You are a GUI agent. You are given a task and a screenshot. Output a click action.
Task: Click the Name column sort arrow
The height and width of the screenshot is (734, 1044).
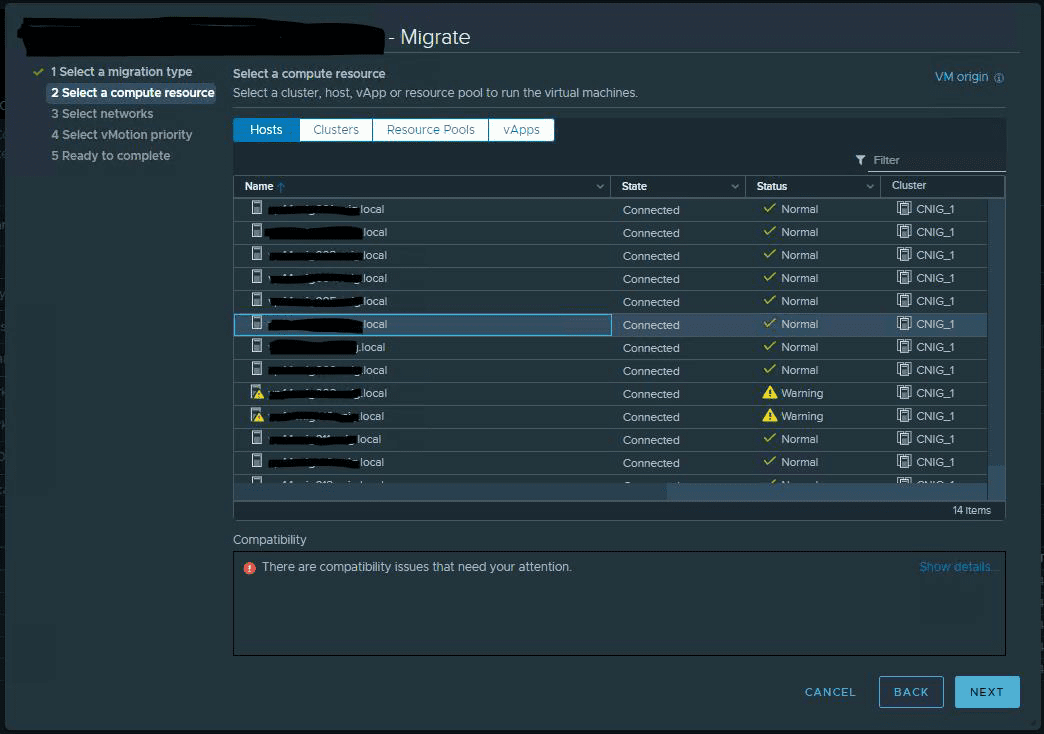(281, 187)
